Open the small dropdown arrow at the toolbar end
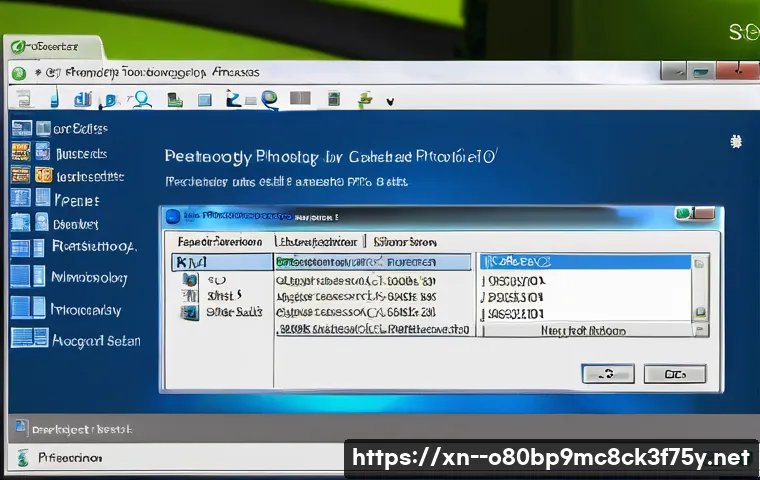Screen dimensions: 760x480 [390, 100]
